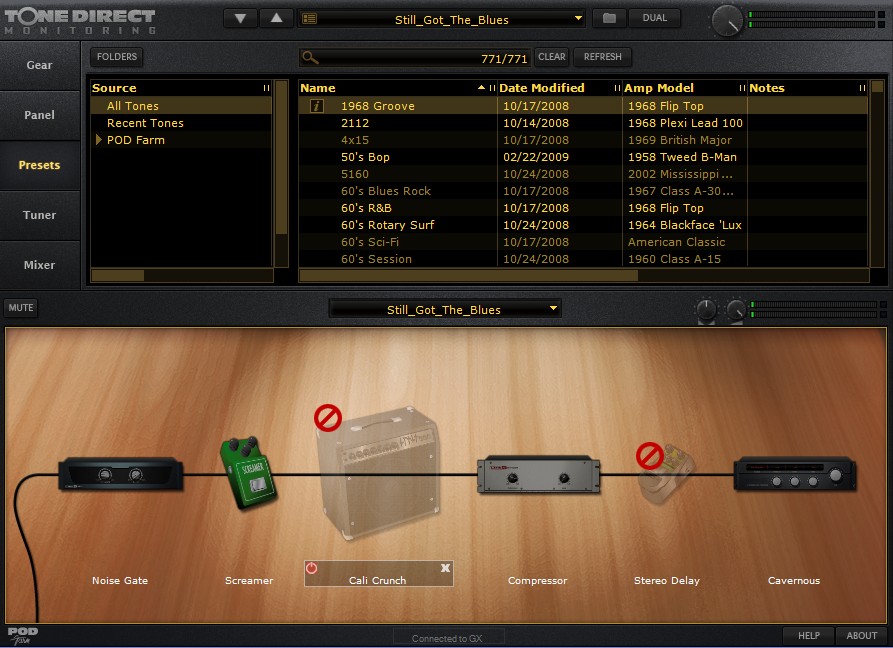
Task: Click the large master volume knob
Action: [x=728, y=20]
